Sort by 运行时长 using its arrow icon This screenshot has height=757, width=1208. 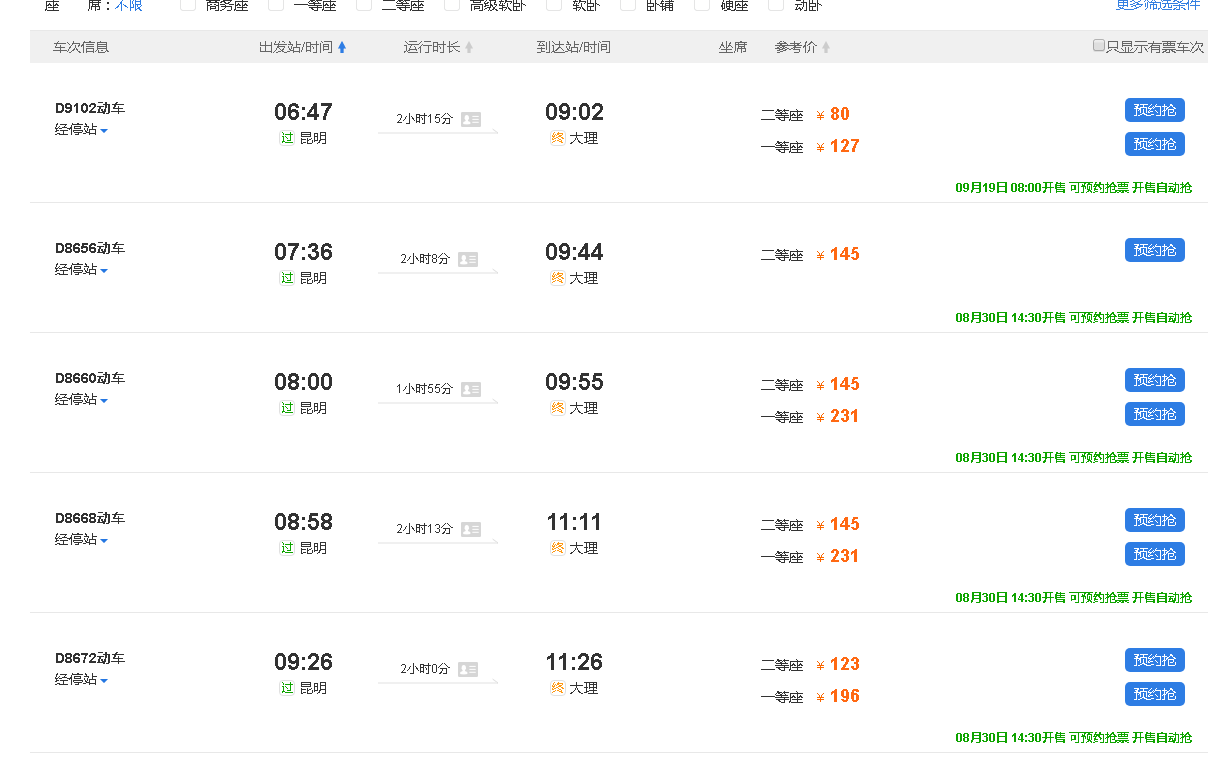pyautogui.click(x=469, y=47)
